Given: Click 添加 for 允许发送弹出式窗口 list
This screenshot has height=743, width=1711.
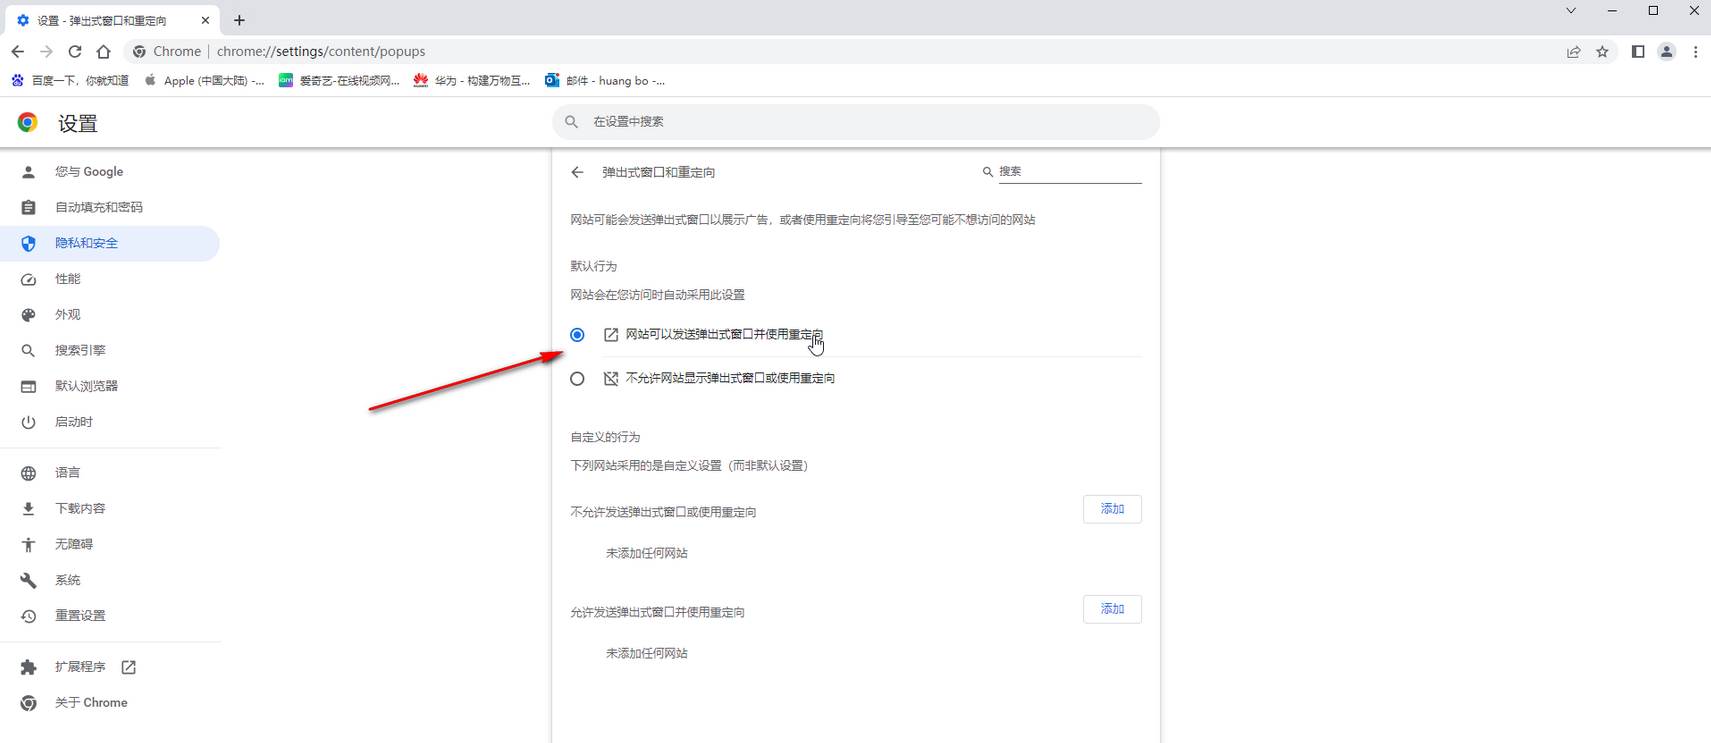Looking at the screenshot, I should (x=1112, y=609).
